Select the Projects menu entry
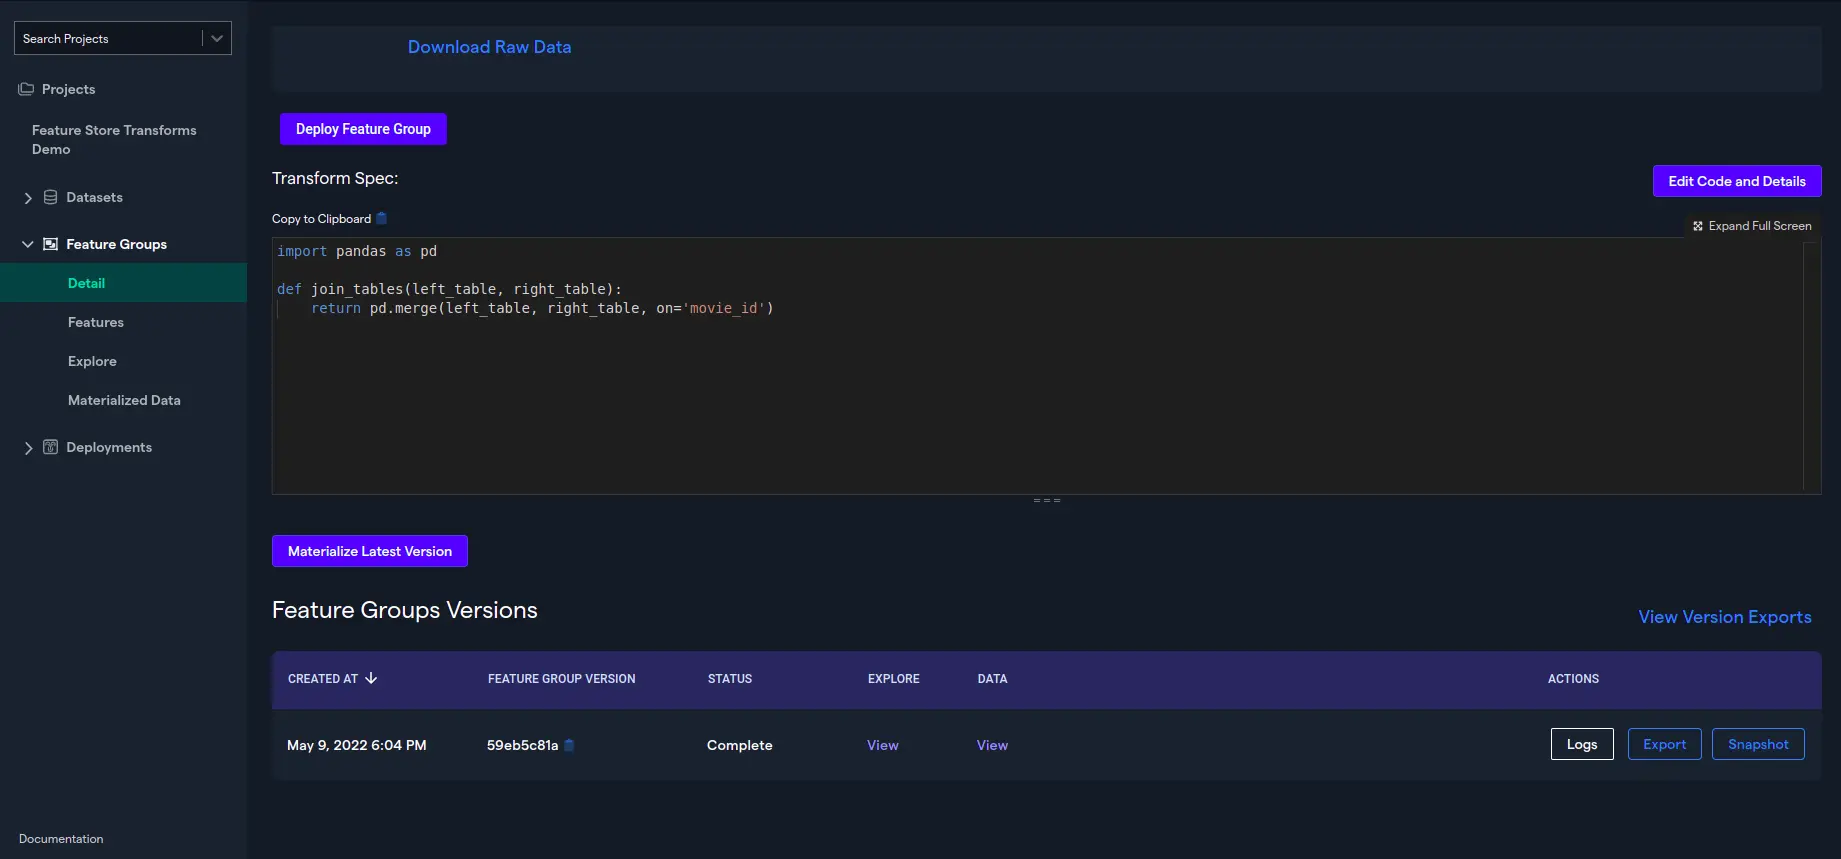This screenshot has width=1841, height=859. (x=68, y=89)
